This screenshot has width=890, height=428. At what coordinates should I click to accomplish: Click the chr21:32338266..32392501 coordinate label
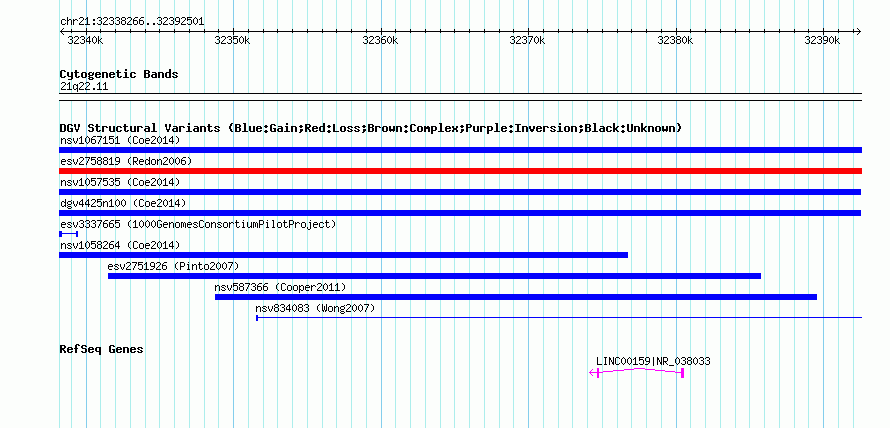click(132, 22)
